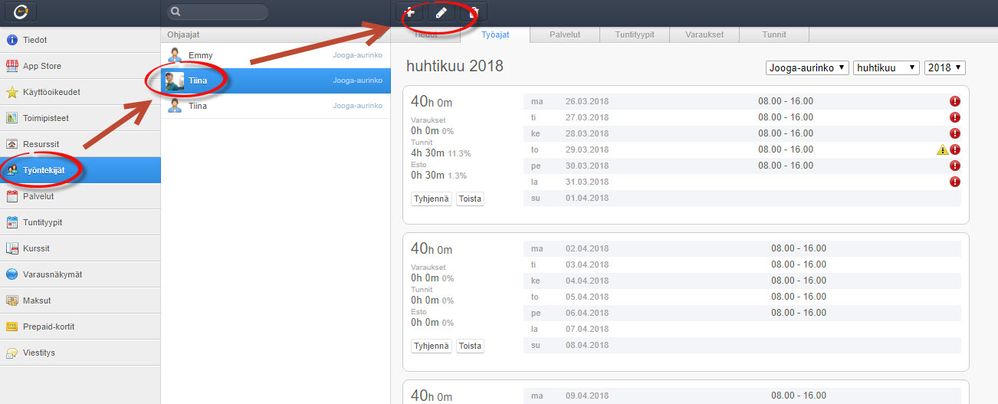998x404 pixels.
Task: Click the 08.00 - 16.00 time on 26.03.2018
Action: (x=785, y=101)
